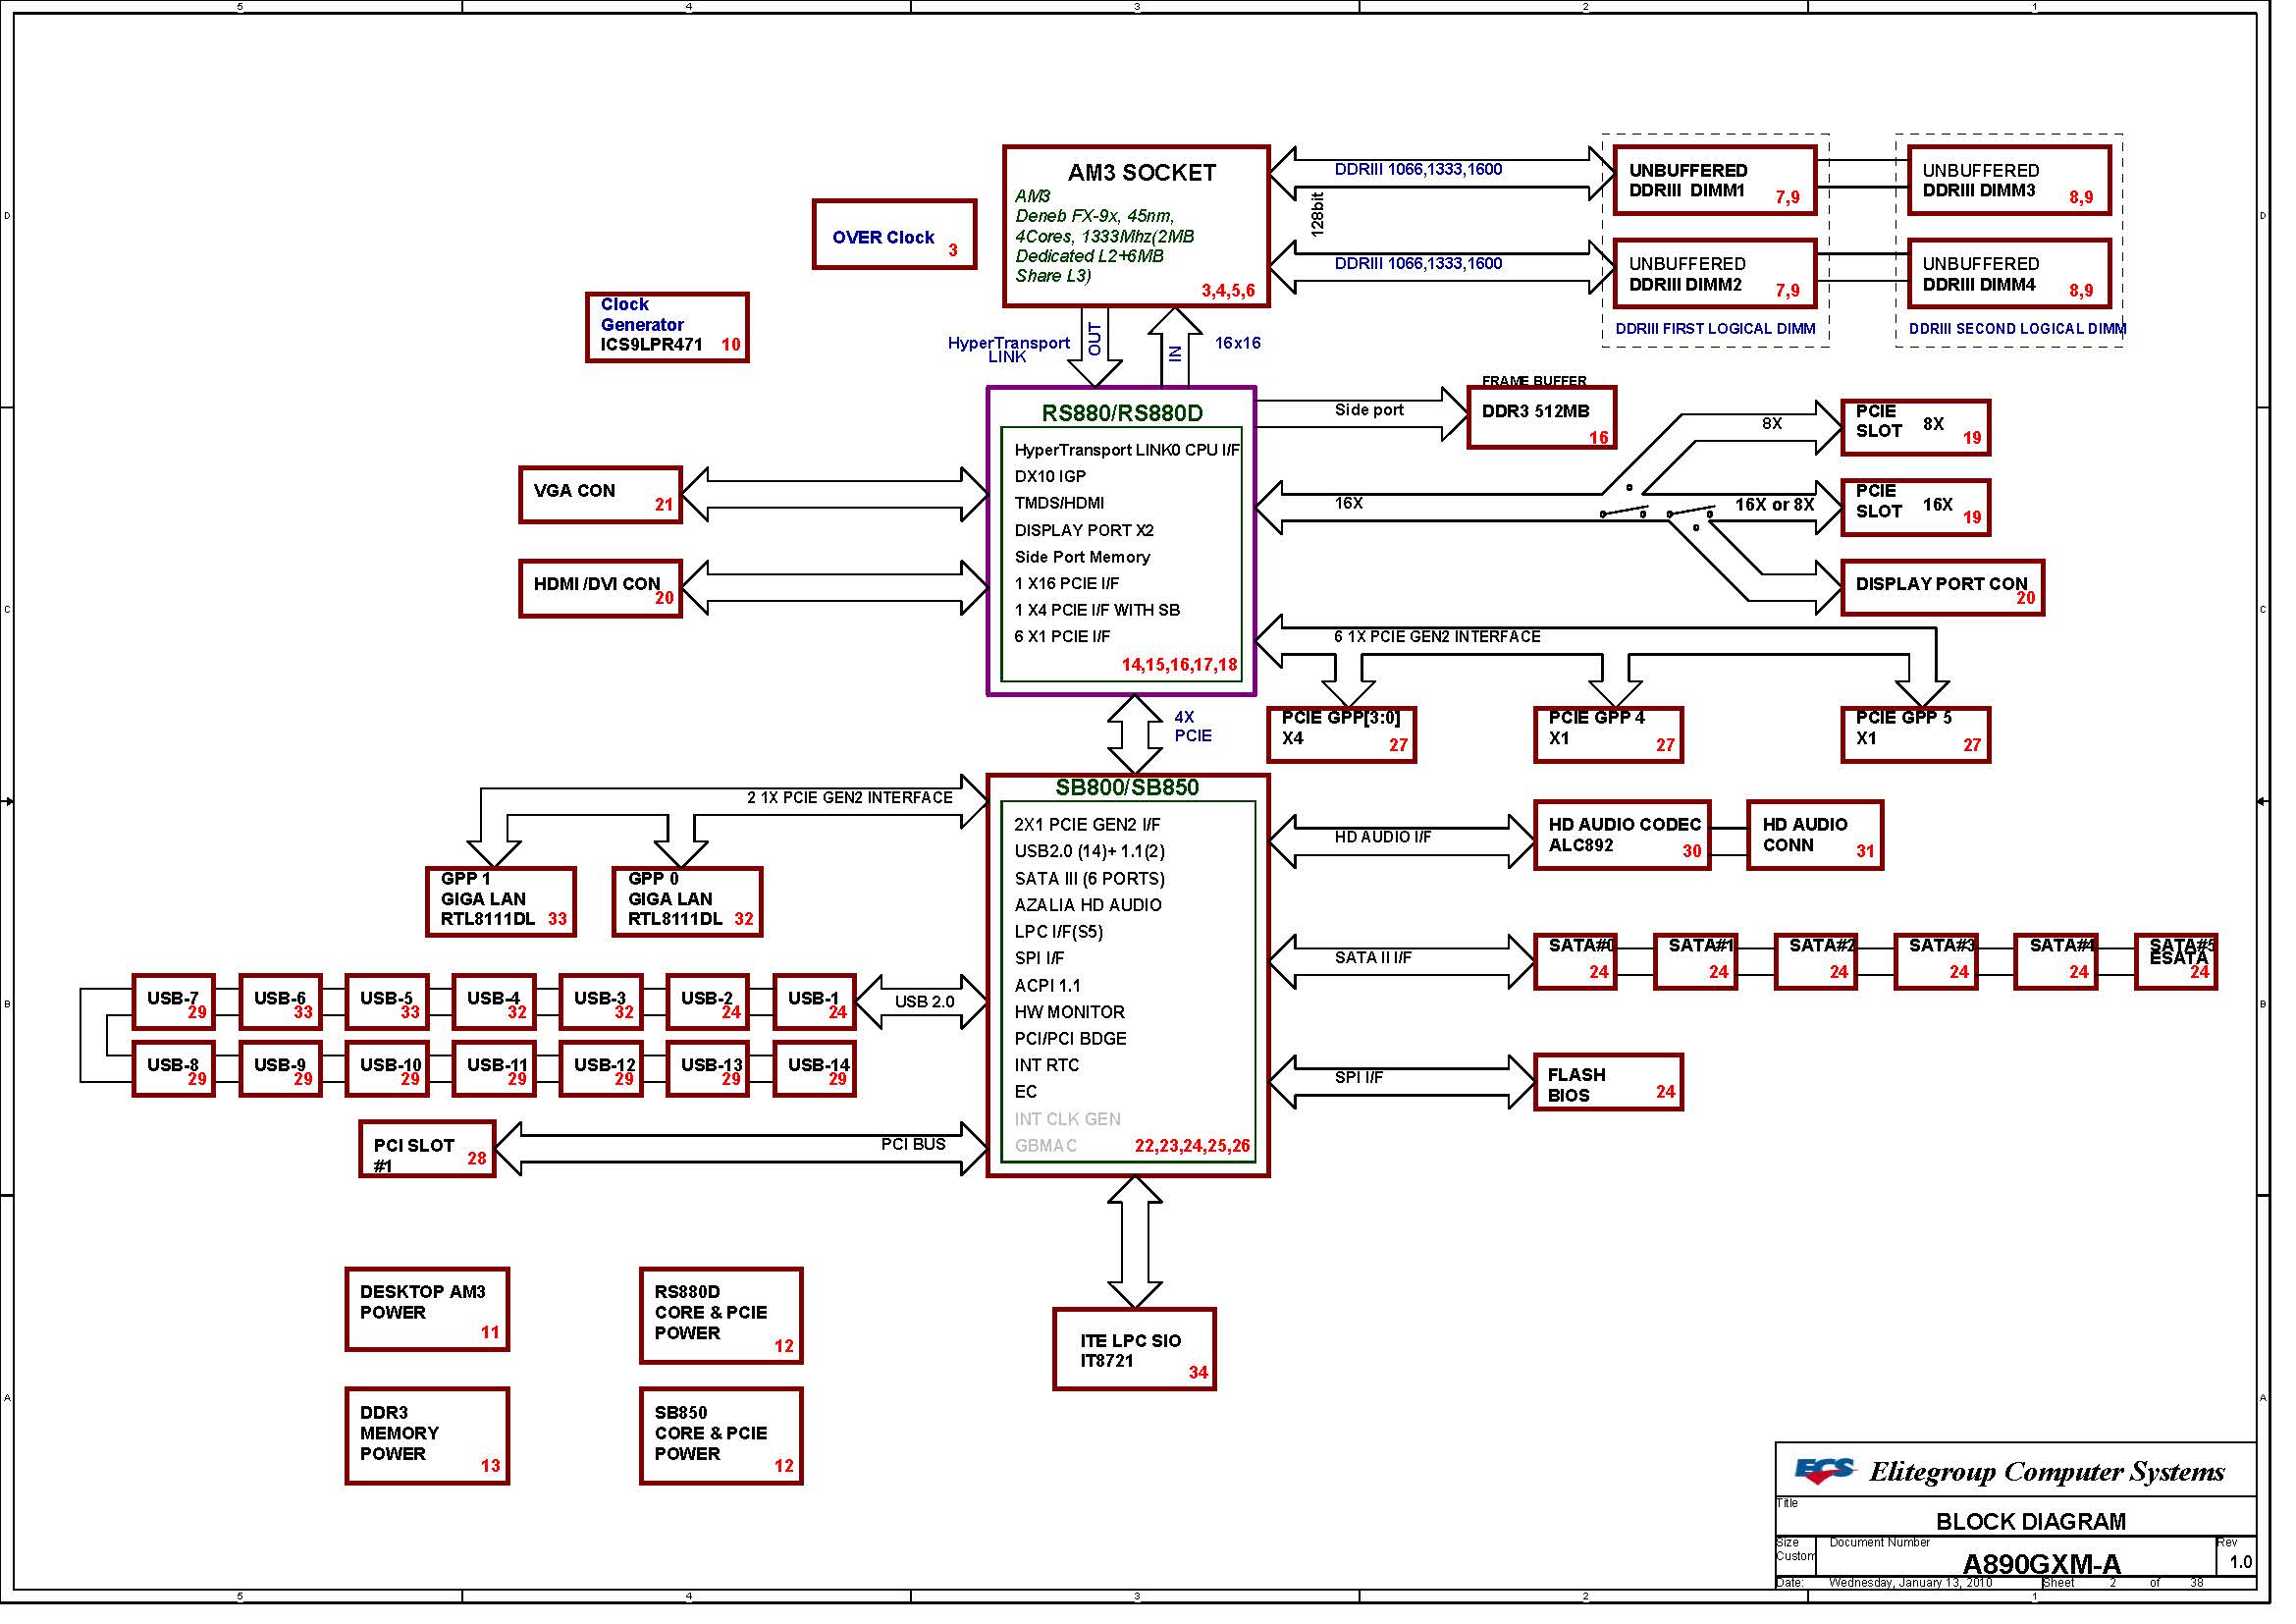Click the ECS logo in title block

(x=1823, y=1470)
